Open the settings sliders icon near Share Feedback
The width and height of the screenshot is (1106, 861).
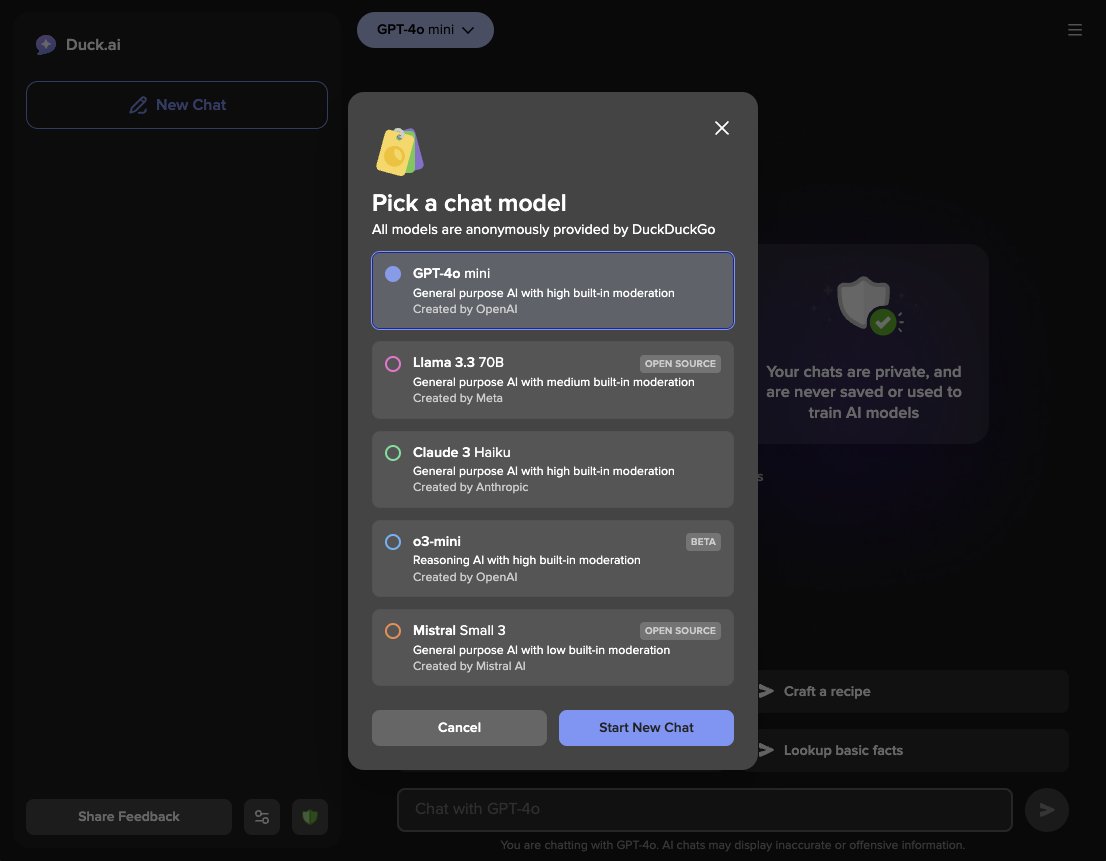pos(262,816)
